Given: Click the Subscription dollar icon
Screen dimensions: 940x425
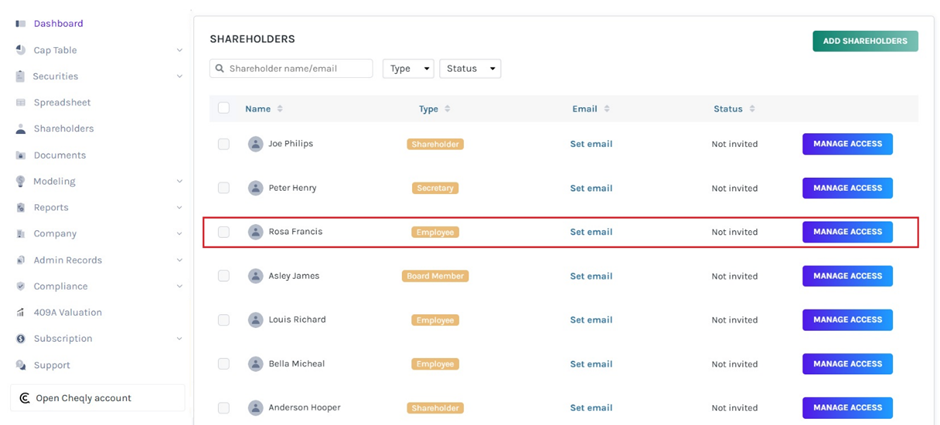Looking at the screenshot, I should click(21, 339).
